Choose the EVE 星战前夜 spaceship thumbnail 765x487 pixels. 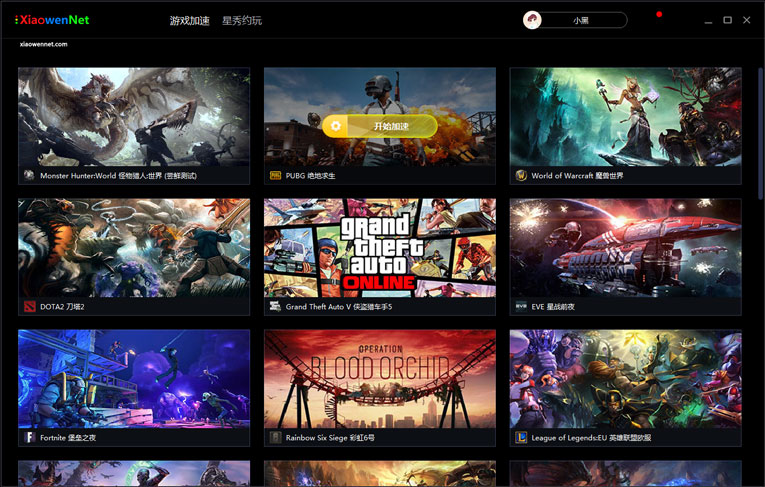click(626, 248)
